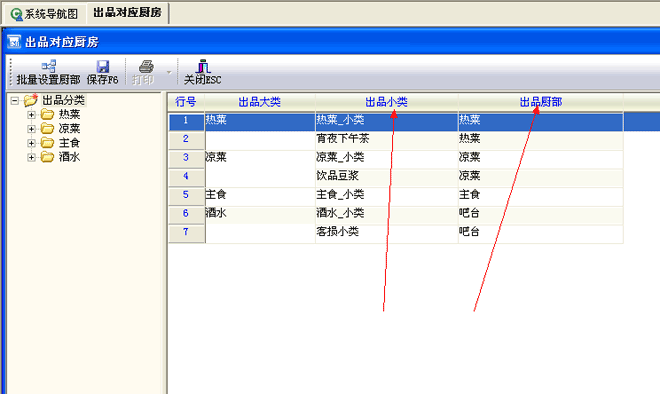Switch to the 出品对应厨房 tab

pos(128,13)
